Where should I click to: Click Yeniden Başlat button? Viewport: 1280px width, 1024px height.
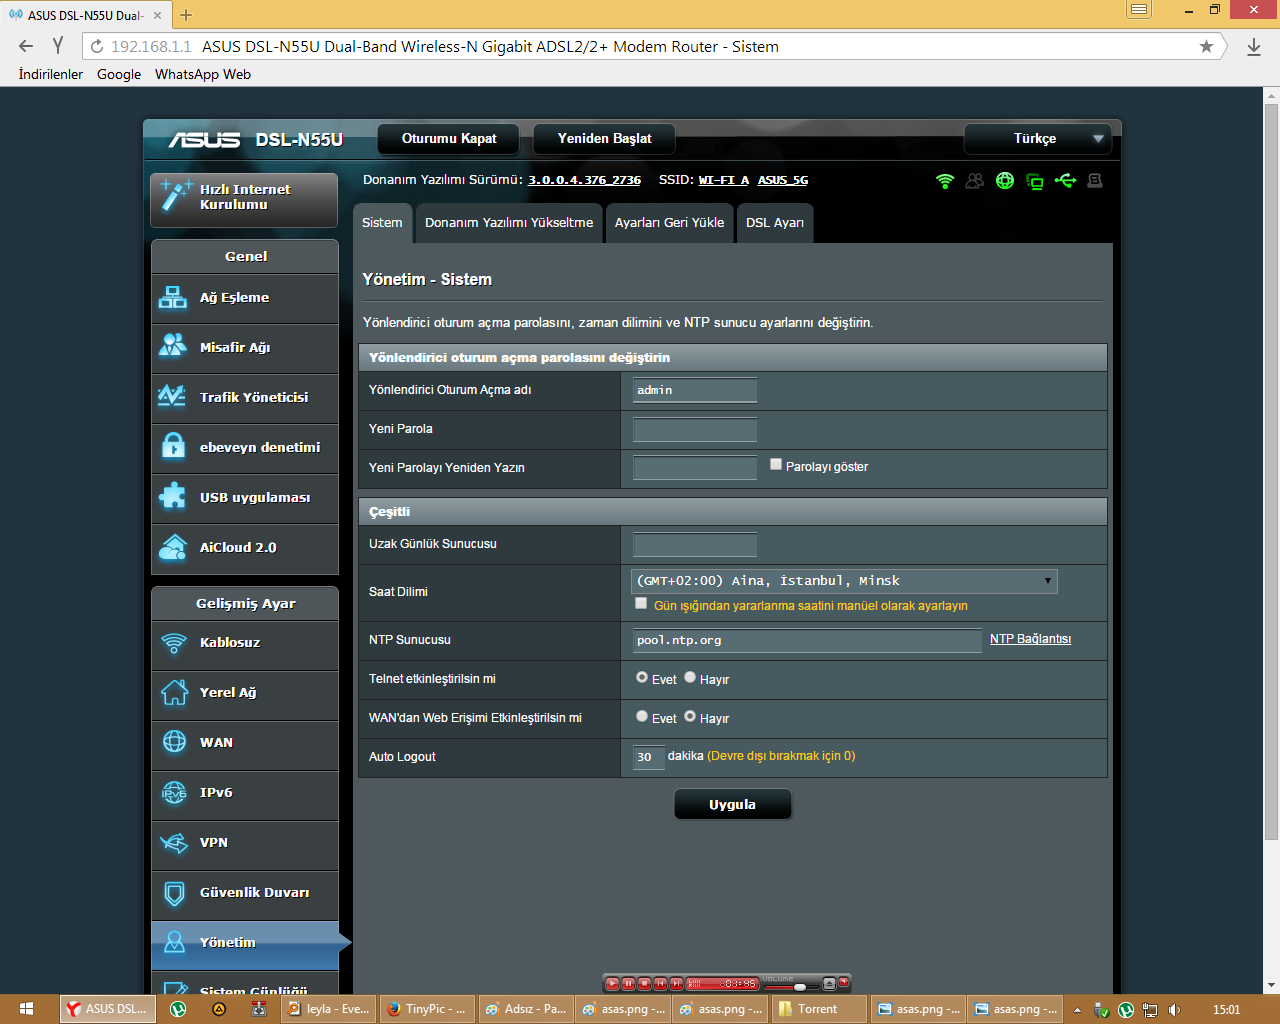pos(604,139)
